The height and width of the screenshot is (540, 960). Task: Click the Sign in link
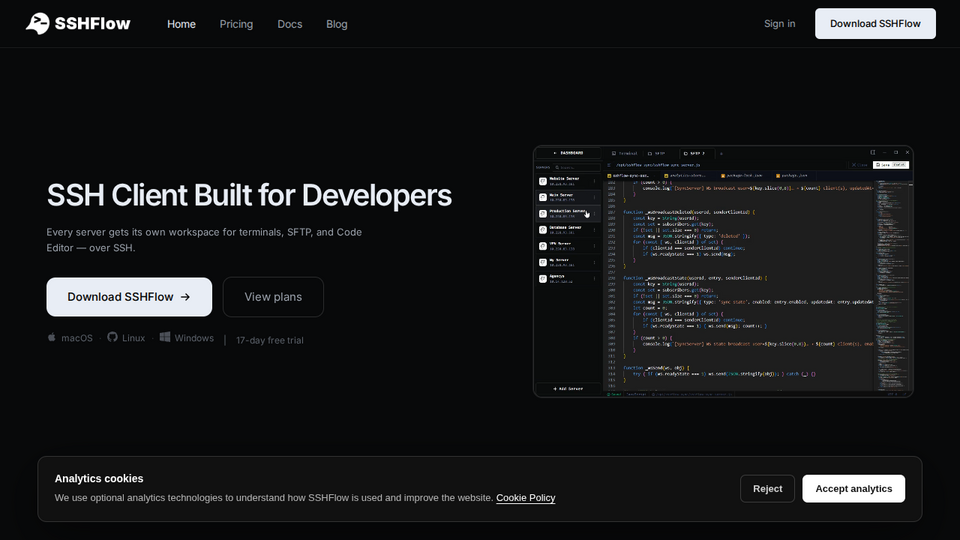point(779,23)
